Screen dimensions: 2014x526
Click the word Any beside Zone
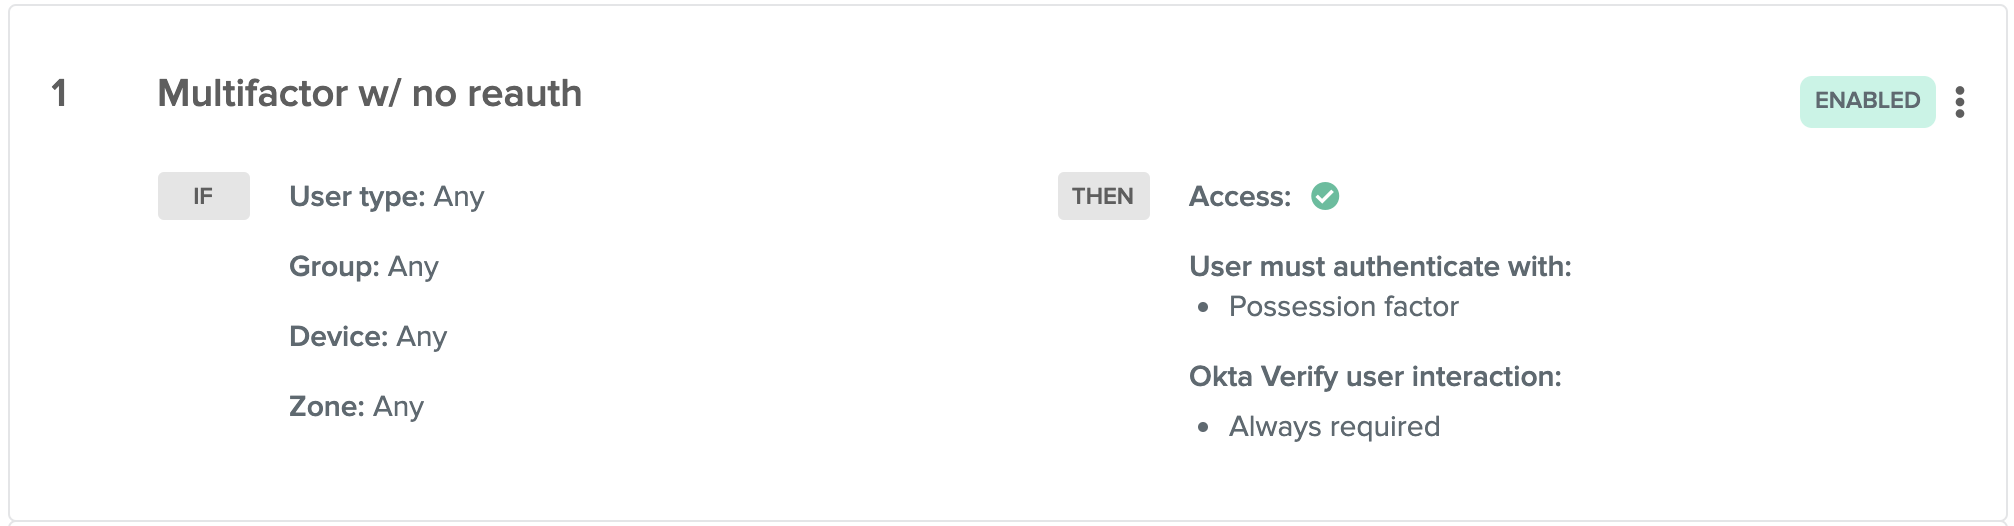pos(398,406)
